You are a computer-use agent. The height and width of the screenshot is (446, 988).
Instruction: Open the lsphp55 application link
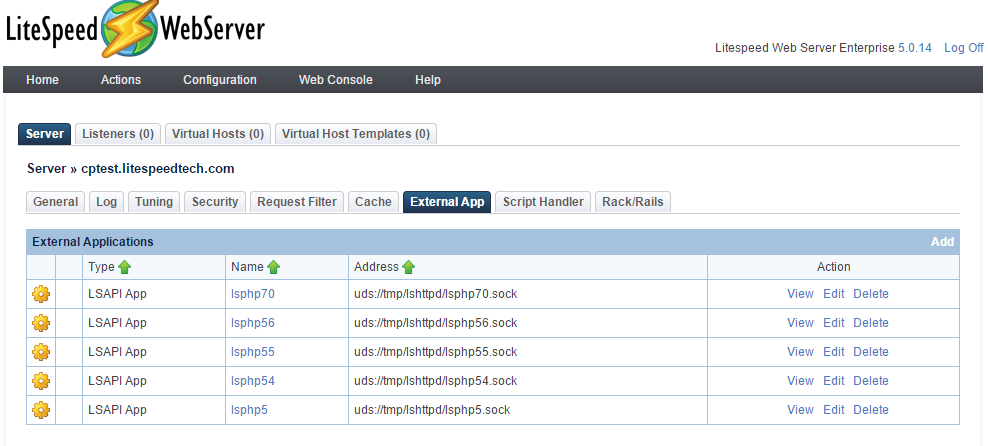click(x=253, y=352)
